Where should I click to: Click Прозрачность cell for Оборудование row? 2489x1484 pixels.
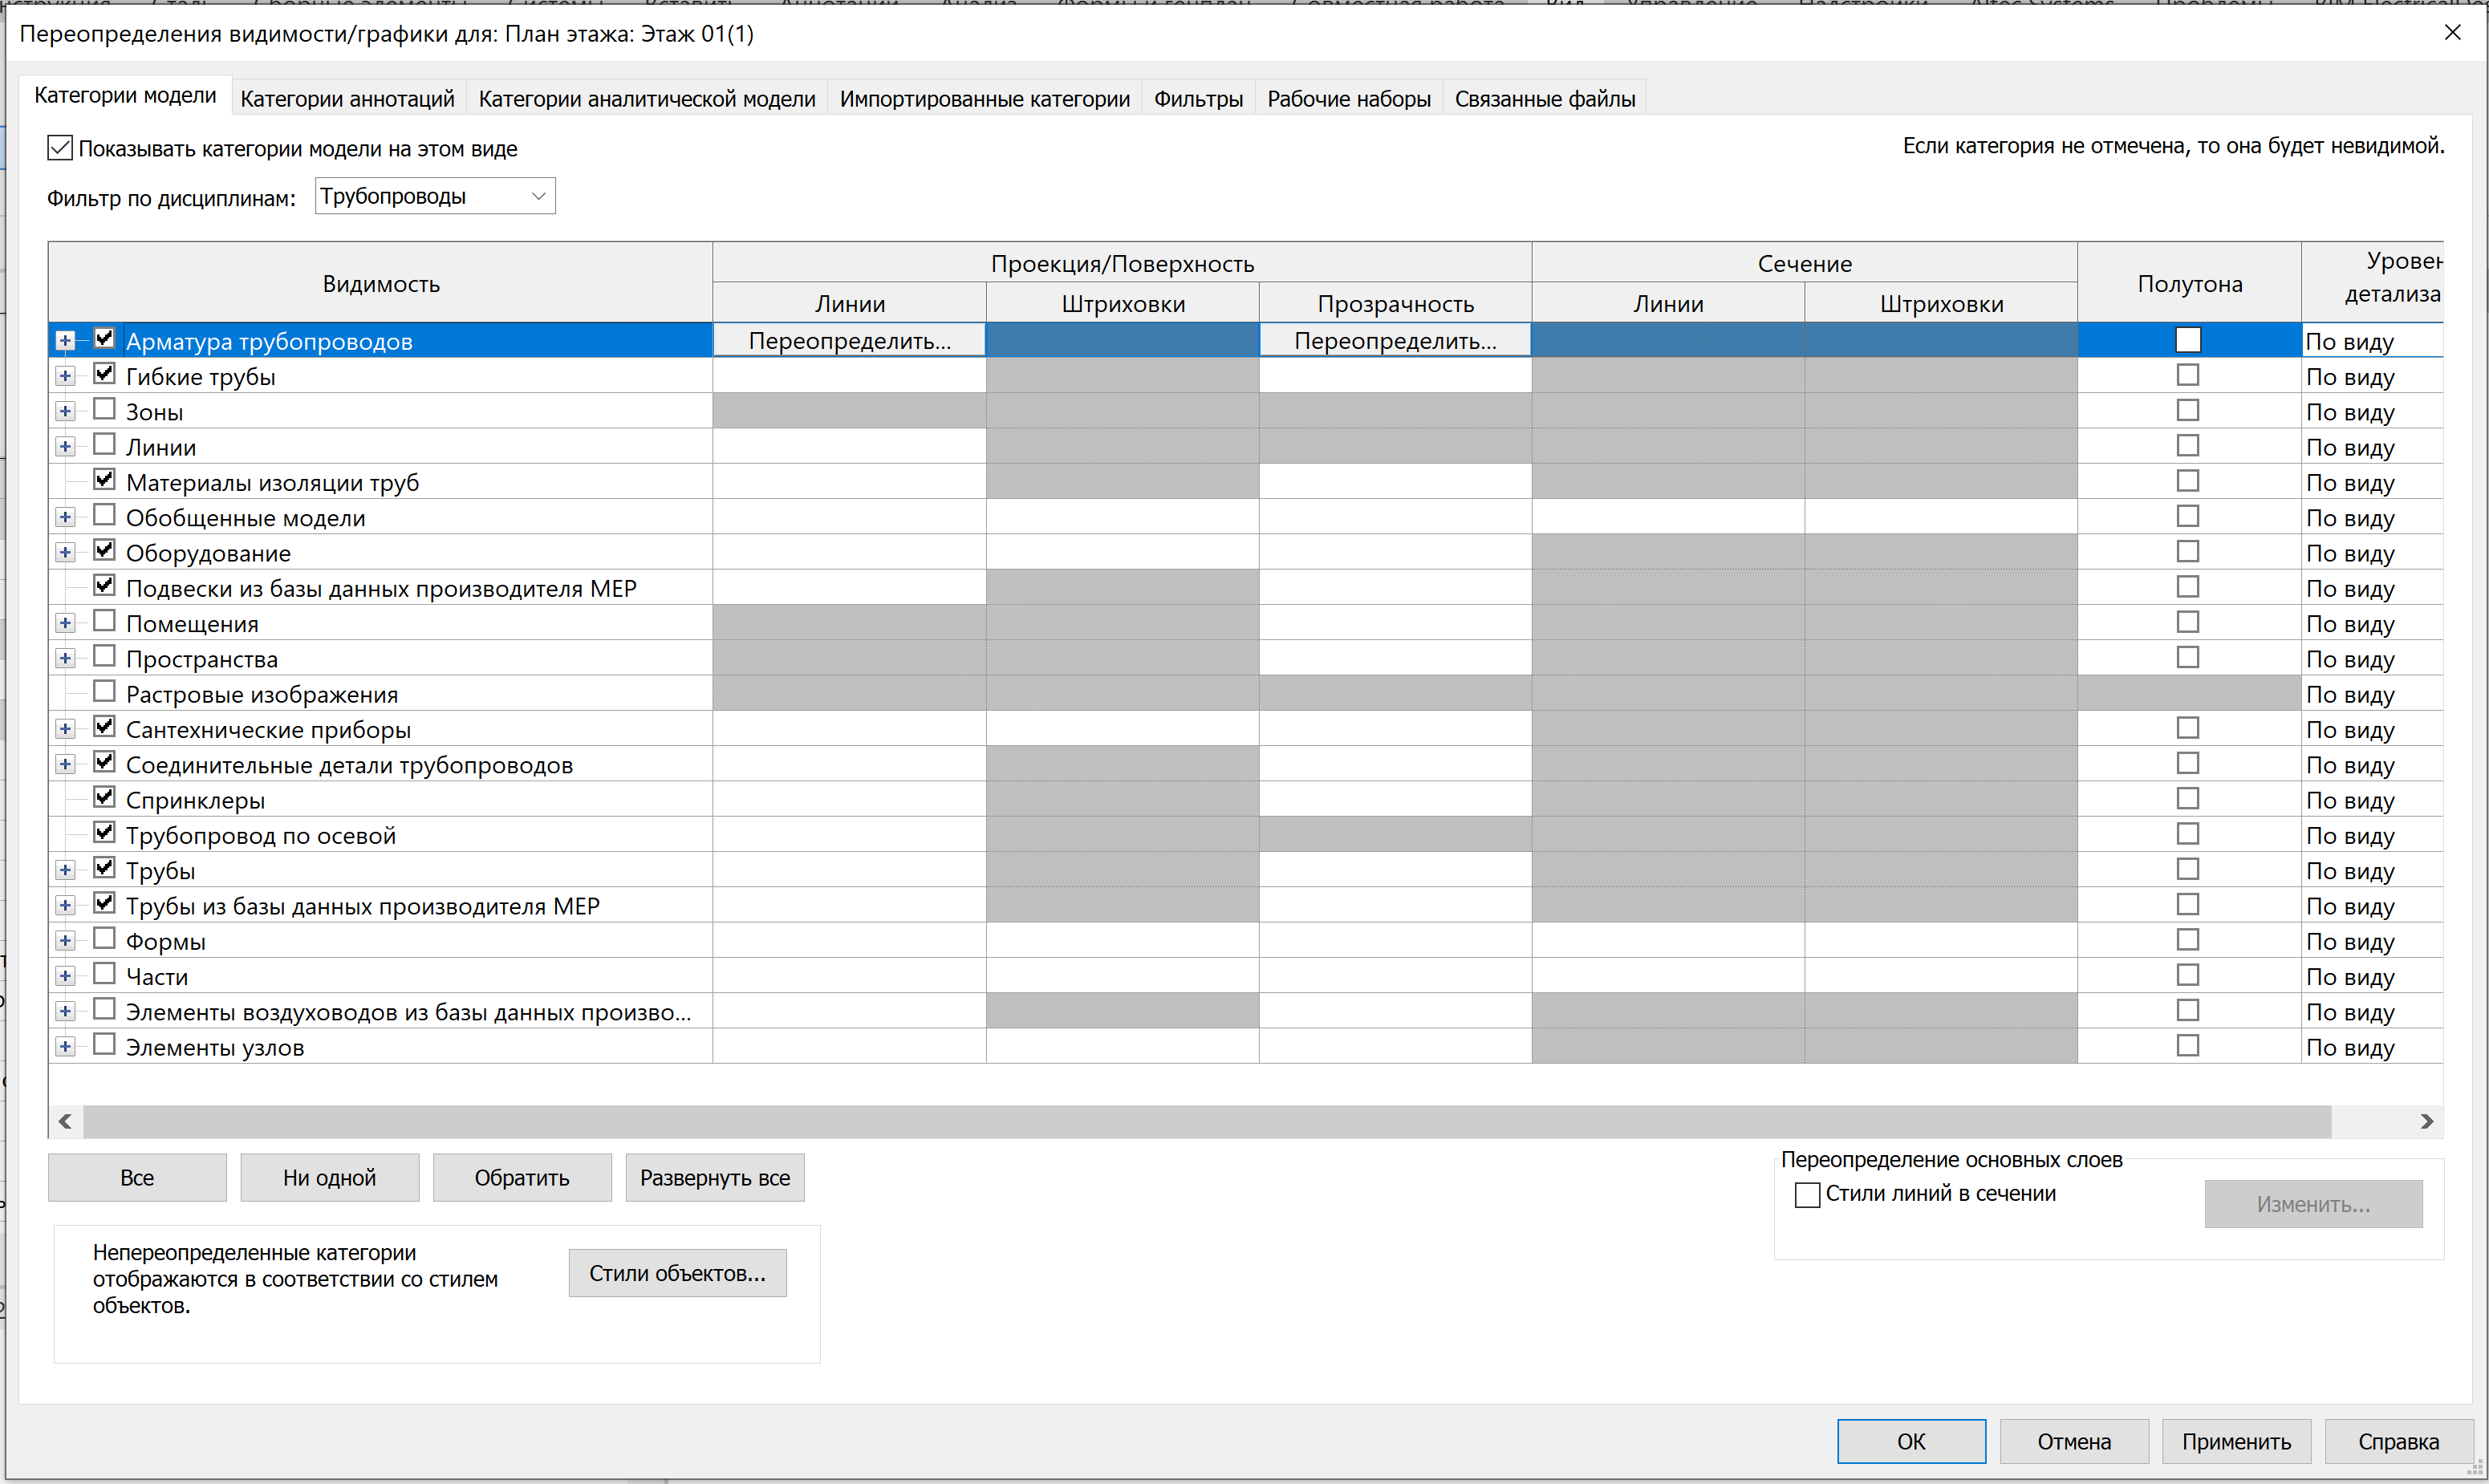click(1395, 552)
